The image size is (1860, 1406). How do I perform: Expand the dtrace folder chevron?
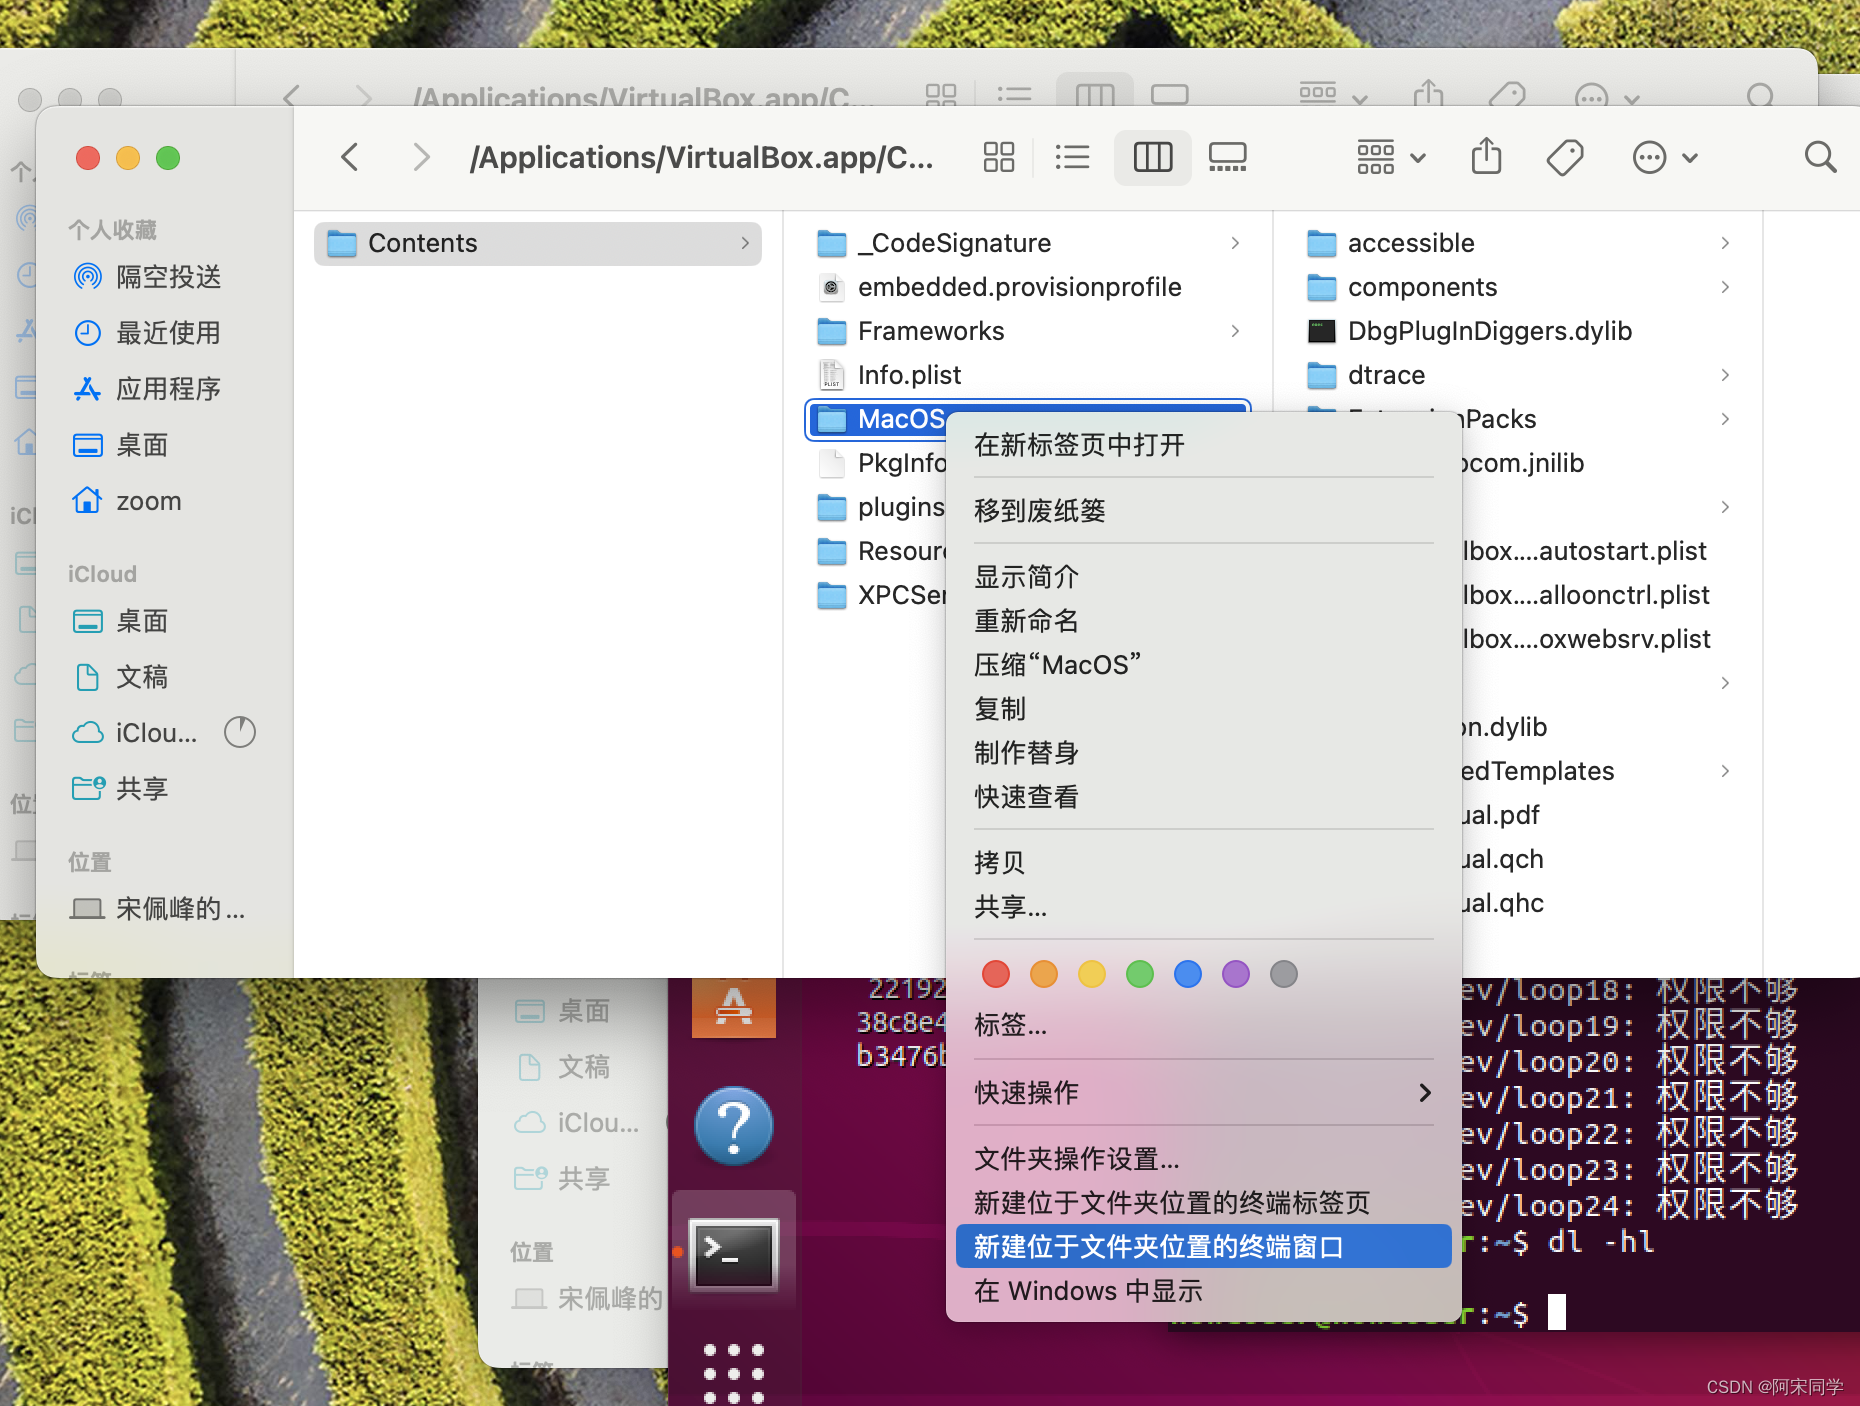coord(1725,375)
